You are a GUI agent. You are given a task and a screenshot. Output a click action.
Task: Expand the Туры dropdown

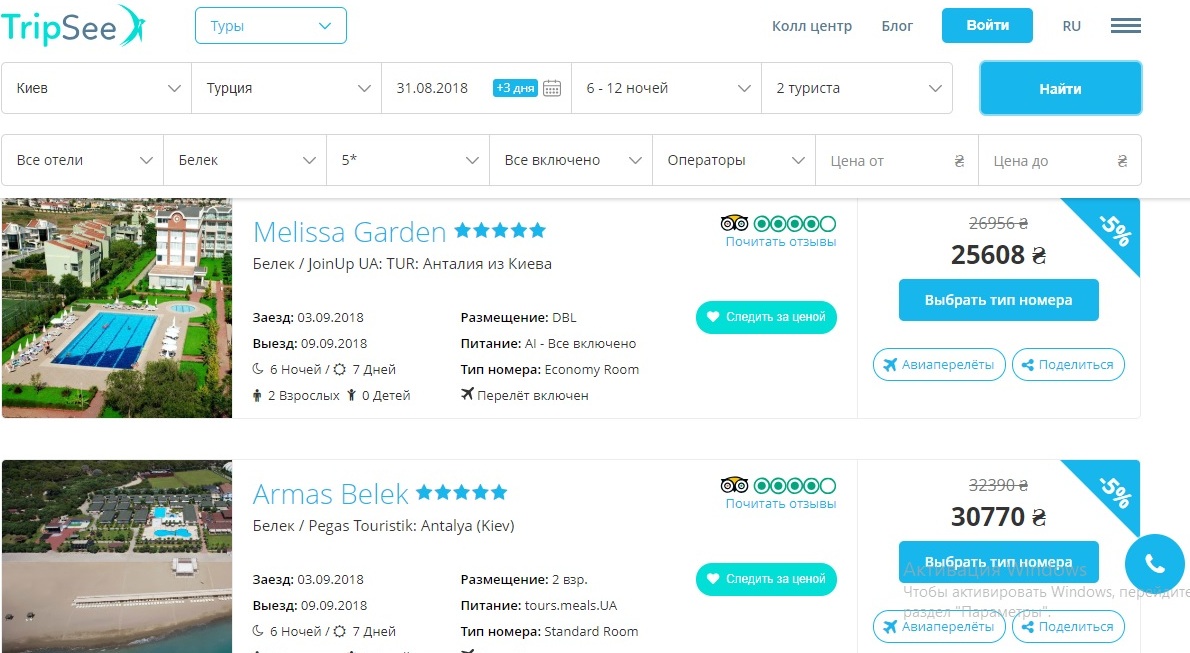tap(270, 26)
